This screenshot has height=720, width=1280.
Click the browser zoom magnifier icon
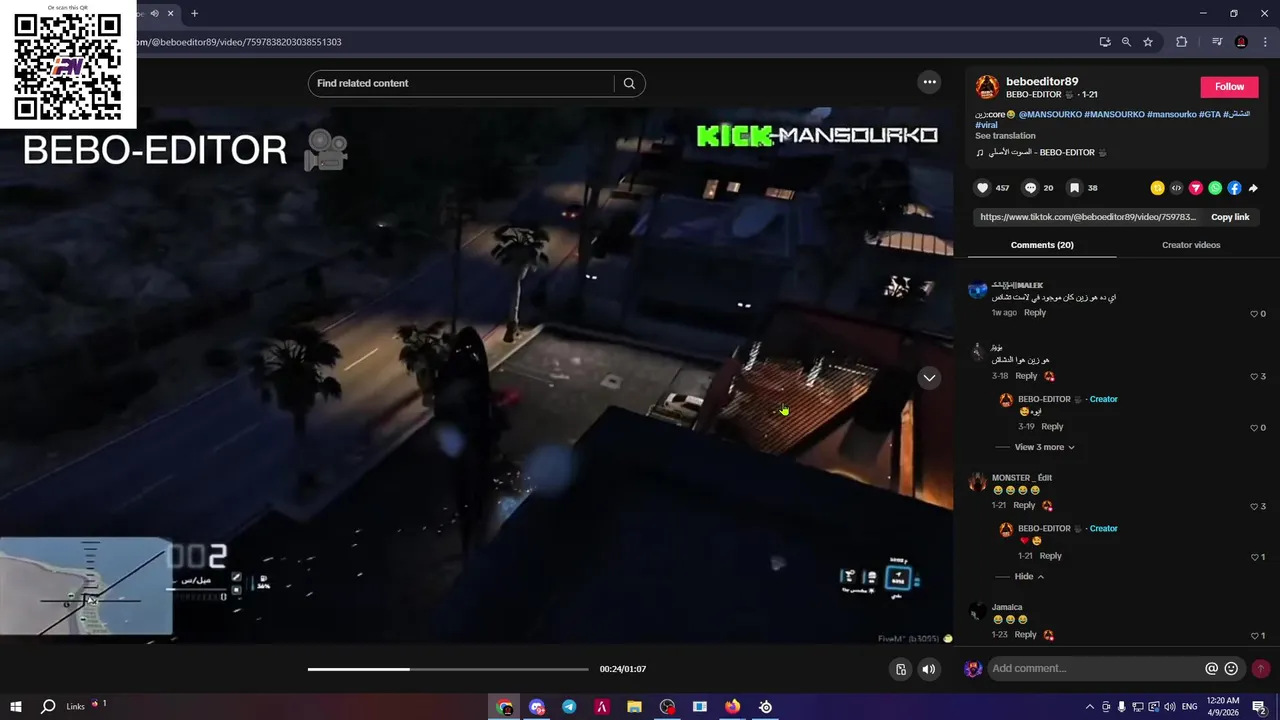[x=1126, y=42]
